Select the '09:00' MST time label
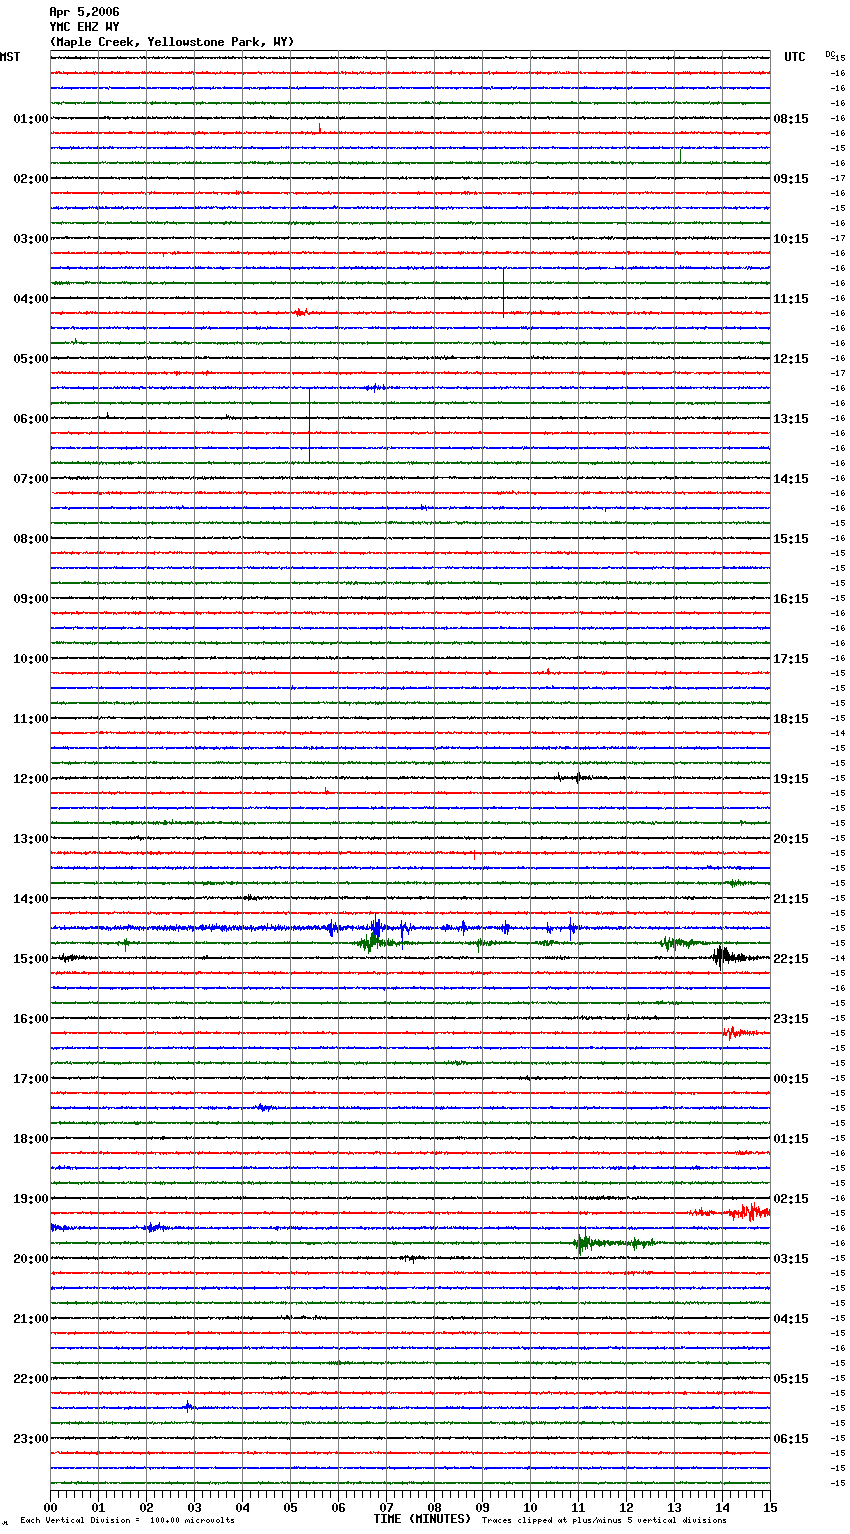The height and width of the screenshot is (1534, 850). pos(31,599)
